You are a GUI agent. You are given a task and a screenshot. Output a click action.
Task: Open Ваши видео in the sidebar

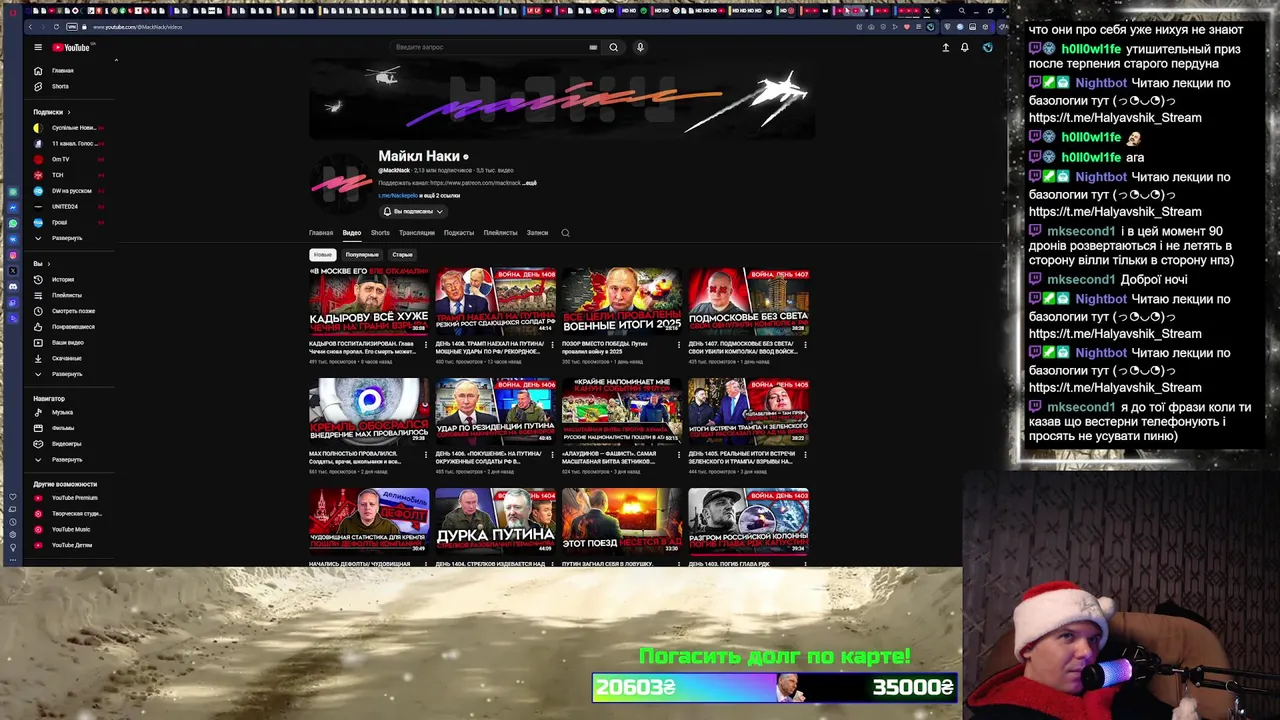click(x=70, y=342)
